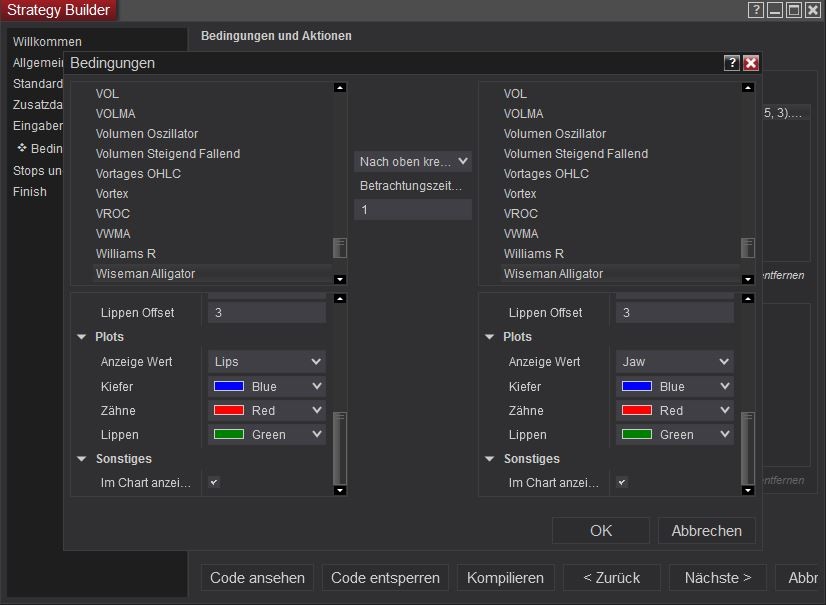
Task: Go to Finish step in sidebar
Action: pos(30,192)
